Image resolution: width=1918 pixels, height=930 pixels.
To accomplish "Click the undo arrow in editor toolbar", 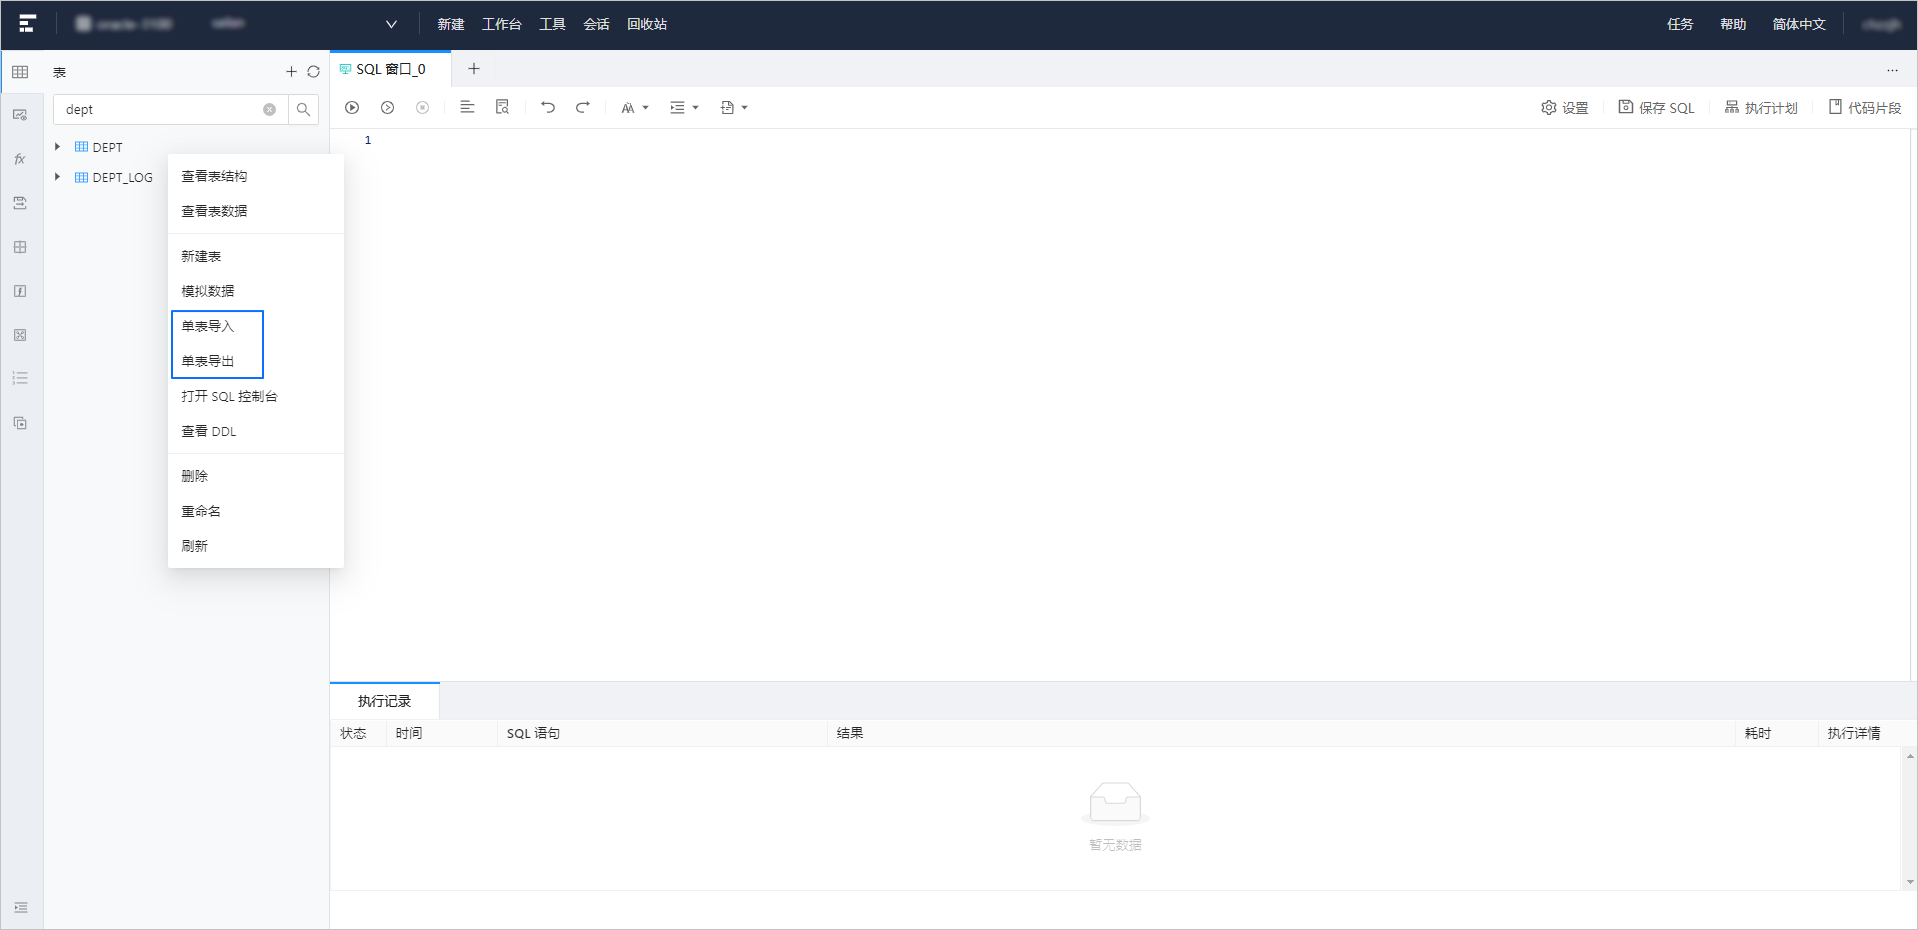I will point(548,108).
